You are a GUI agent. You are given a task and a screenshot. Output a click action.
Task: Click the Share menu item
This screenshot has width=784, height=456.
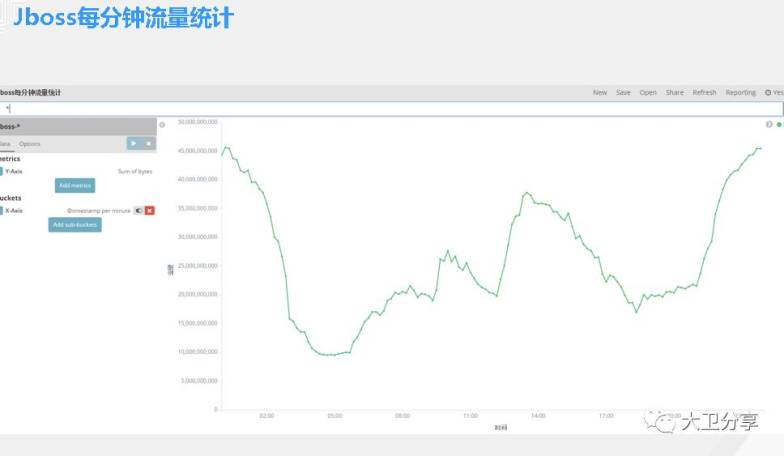click(674, 92)
